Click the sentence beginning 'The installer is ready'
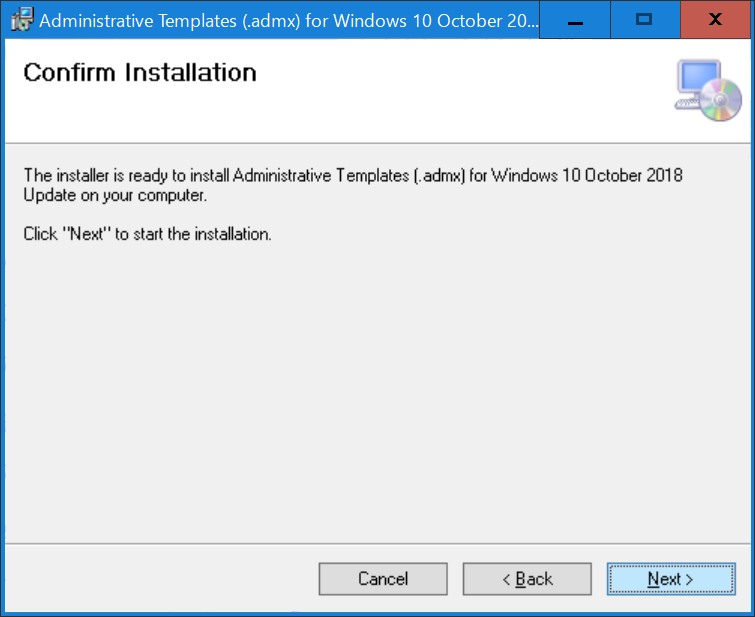The image size is (755, 617). coord(353,175)
